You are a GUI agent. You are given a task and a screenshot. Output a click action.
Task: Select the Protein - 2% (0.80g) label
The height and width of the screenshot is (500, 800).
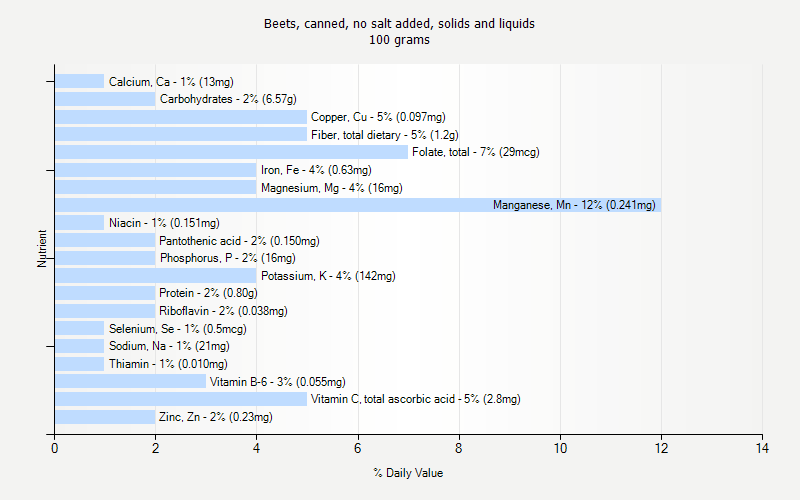(208, 293)
